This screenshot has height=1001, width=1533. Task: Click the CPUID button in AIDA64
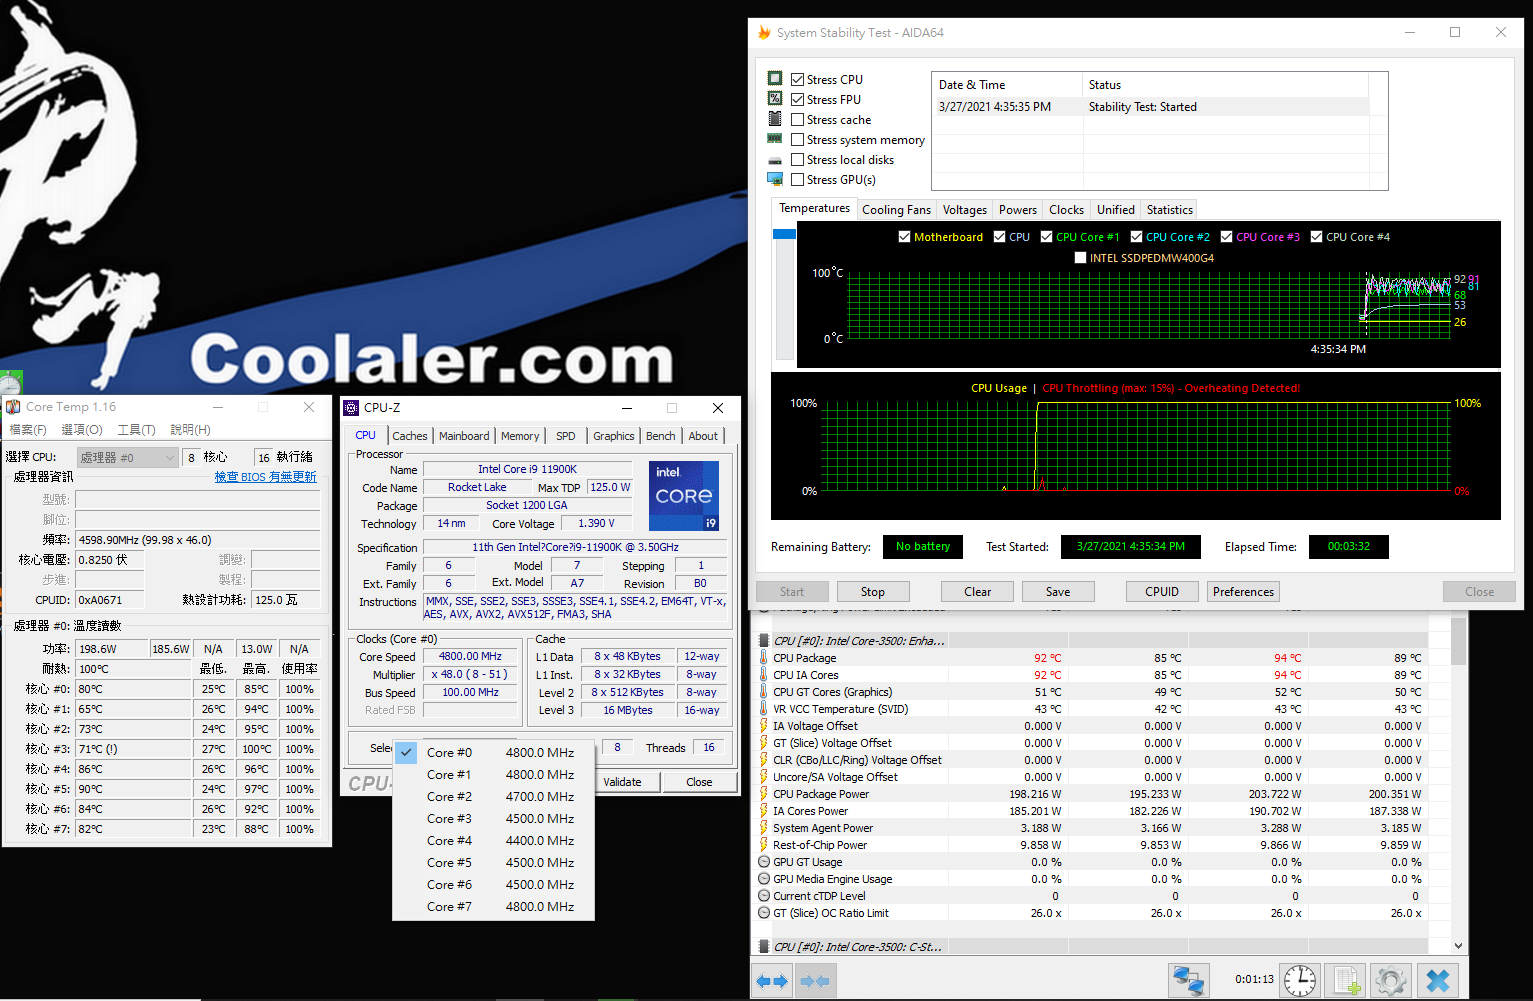(x=1161, y=592)
